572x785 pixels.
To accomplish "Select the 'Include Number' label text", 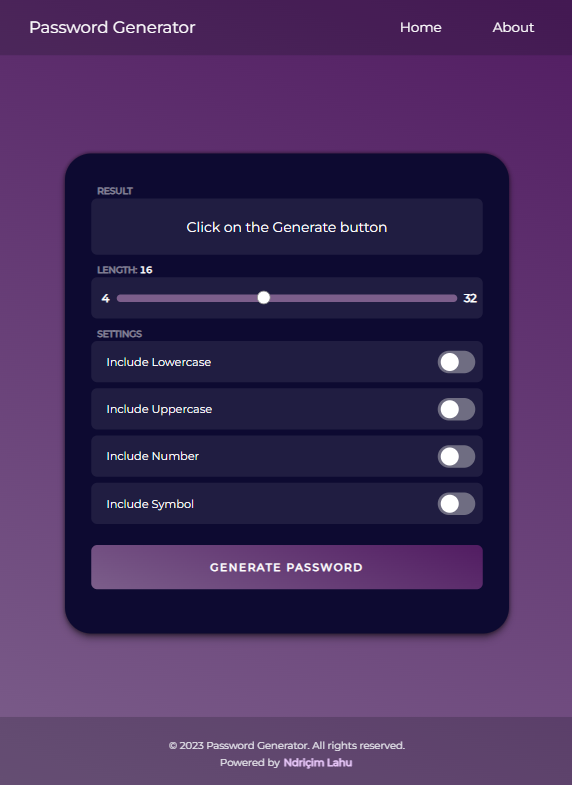I will pyautogui.click(x=153, y=456).
